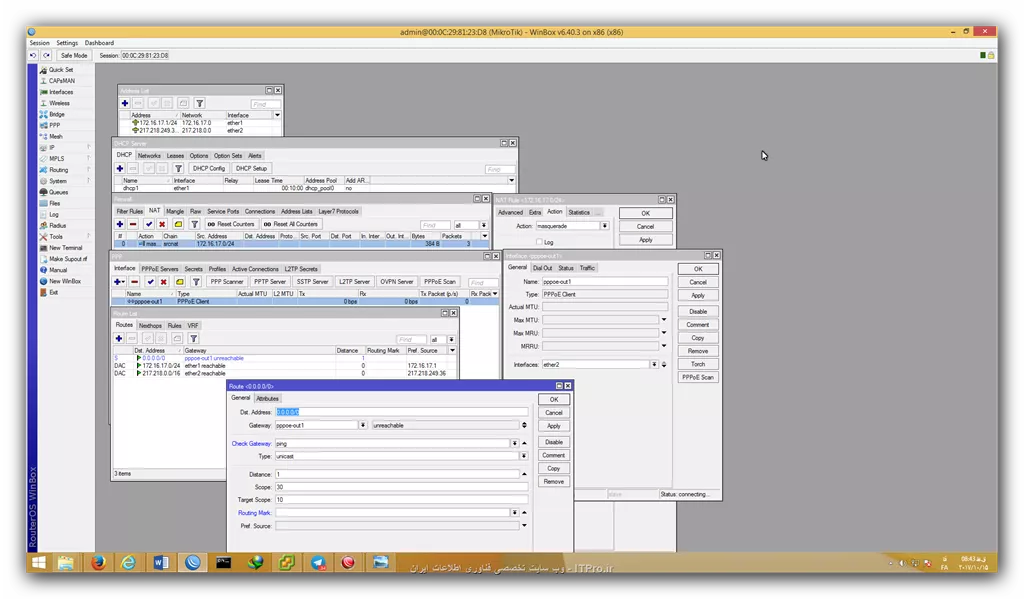Image resolution: width=1024 pixels, height=599 pixels.
Task: Click the Dst. Address field in Route dialog
Action: point(401,412)
